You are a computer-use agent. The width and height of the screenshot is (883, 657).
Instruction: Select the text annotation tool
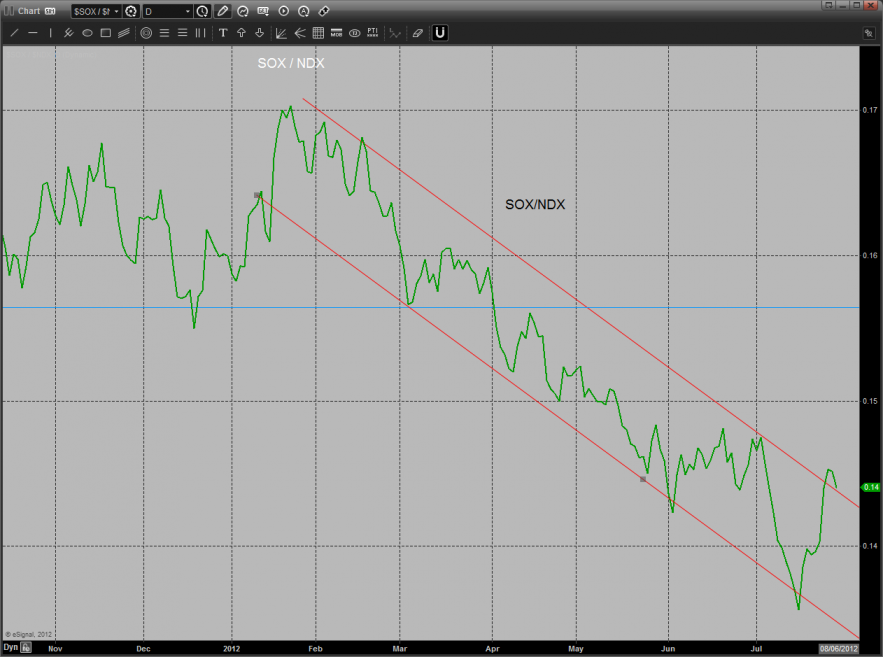coord(223,33)
